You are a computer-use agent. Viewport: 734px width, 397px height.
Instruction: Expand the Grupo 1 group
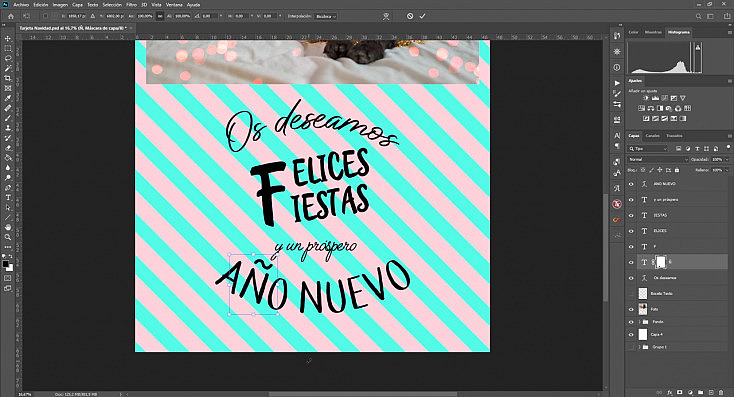coord(639,347)
